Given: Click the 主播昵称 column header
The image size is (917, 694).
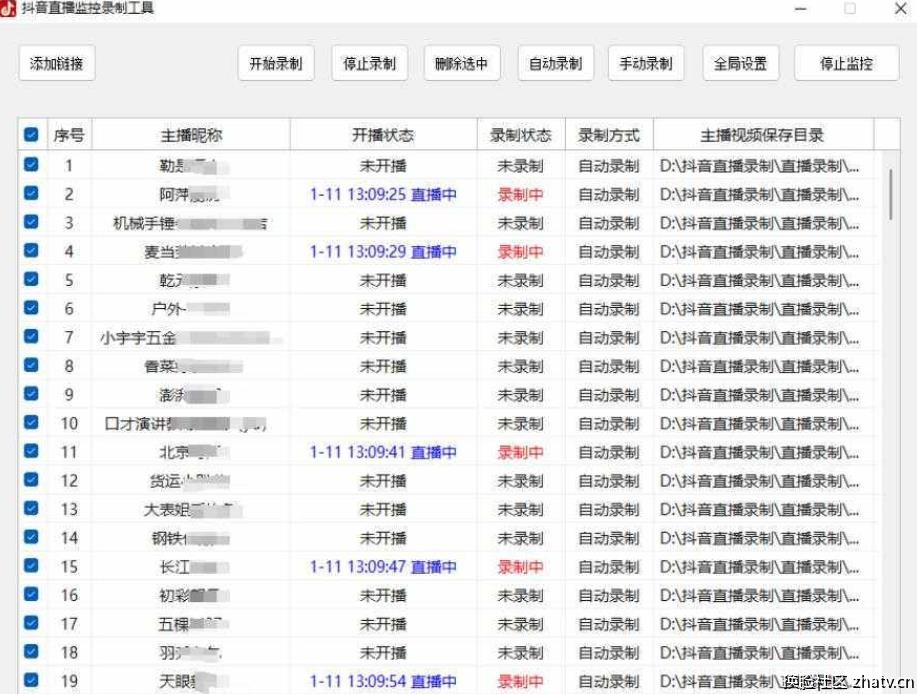Looking at the screenshot, I should coord(191,135).
